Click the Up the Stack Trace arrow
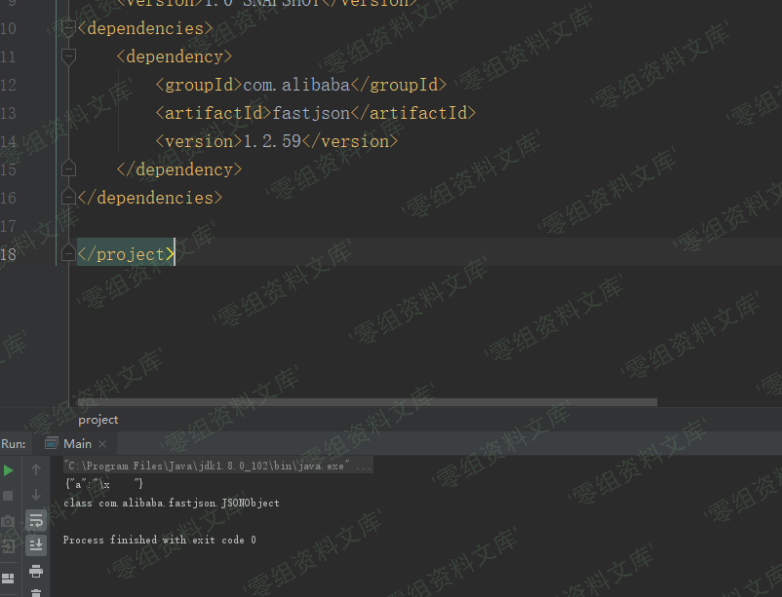This screenshot has height=597, width=782. coord(36,470)
